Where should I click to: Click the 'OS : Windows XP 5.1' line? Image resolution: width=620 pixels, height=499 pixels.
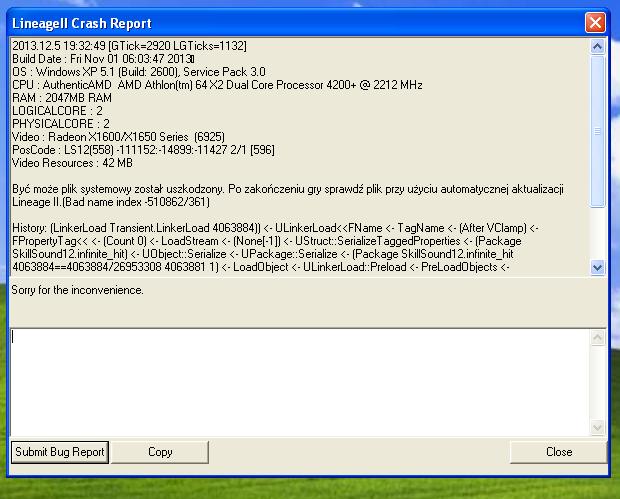coord(139,72)
